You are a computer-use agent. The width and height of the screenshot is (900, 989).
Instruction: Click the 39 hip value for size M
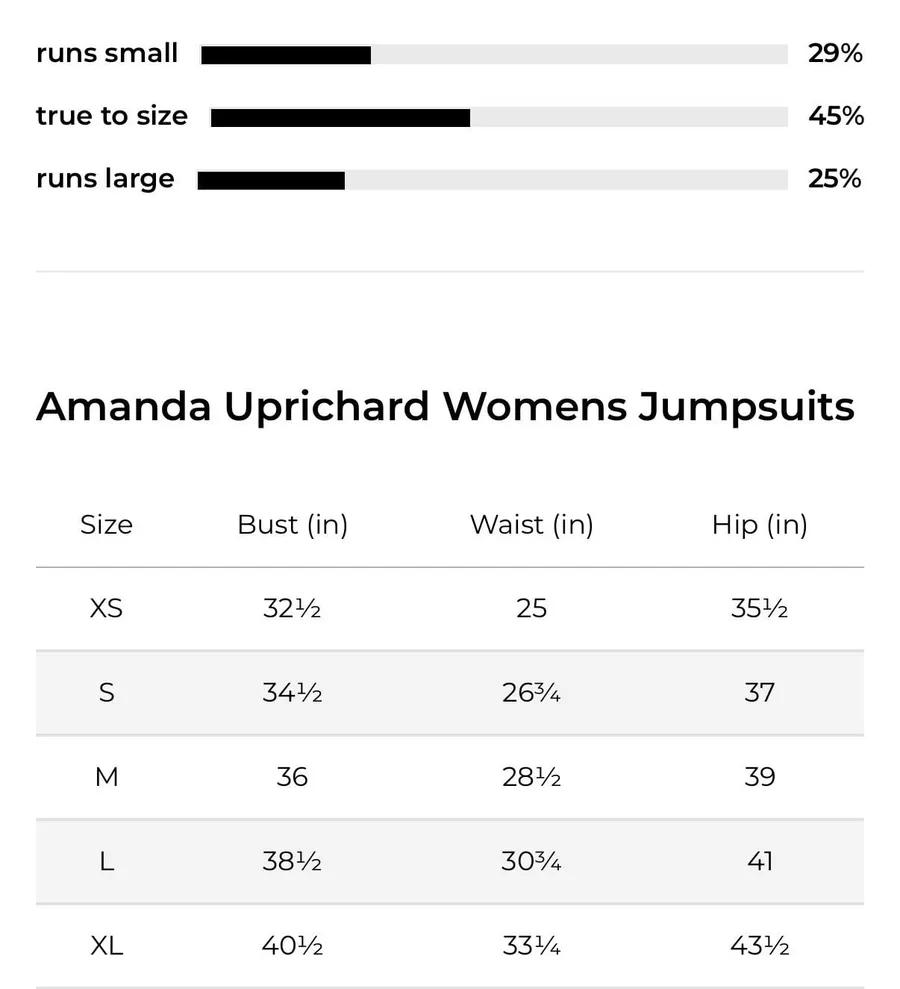tap(759, 777)
